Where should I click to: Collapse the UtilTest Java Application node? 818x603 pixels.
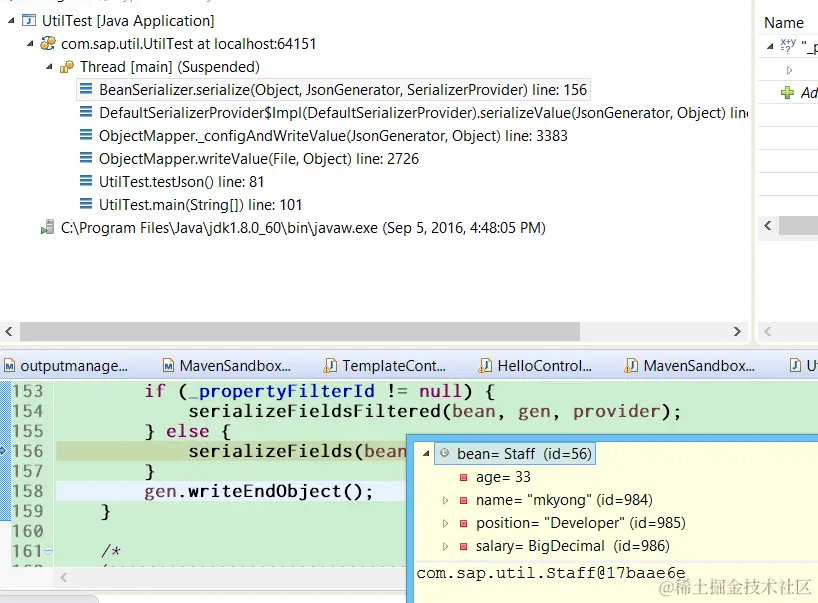point(11,21)
